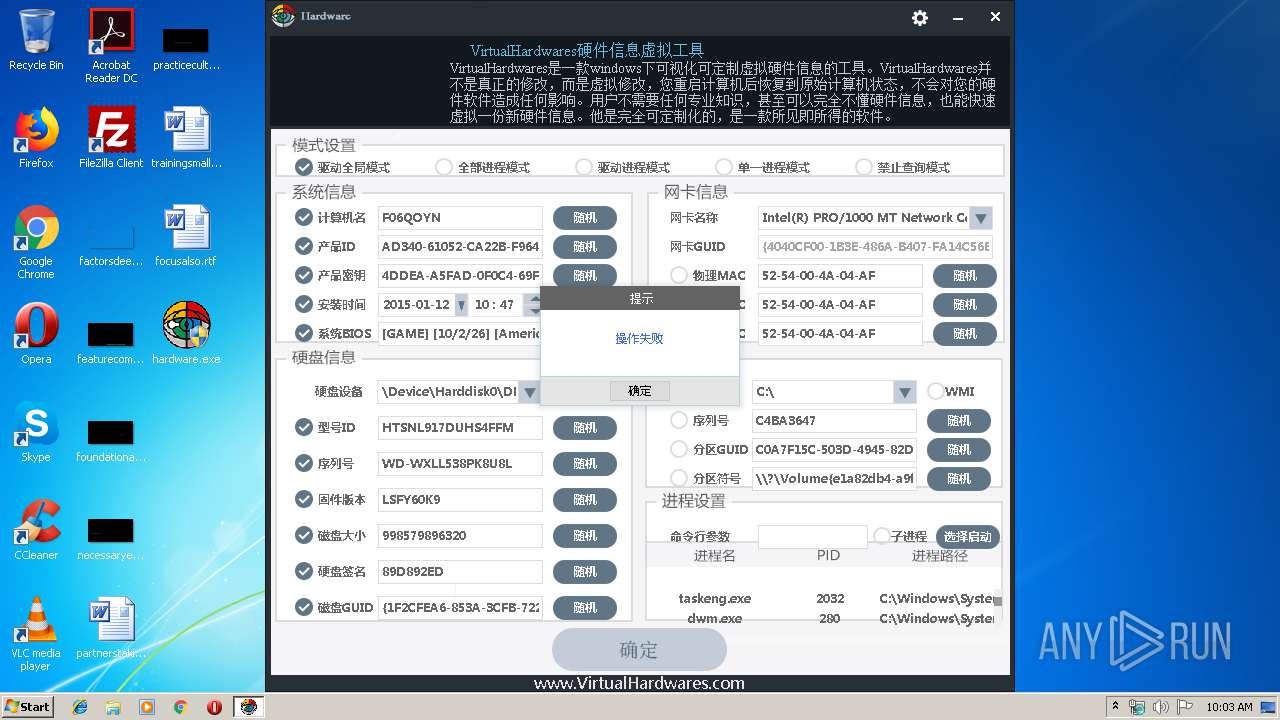This screenshot has height=720, width=1280.
Task: Click 随机 next to 分区GUID field
Action: coord(959,450)
